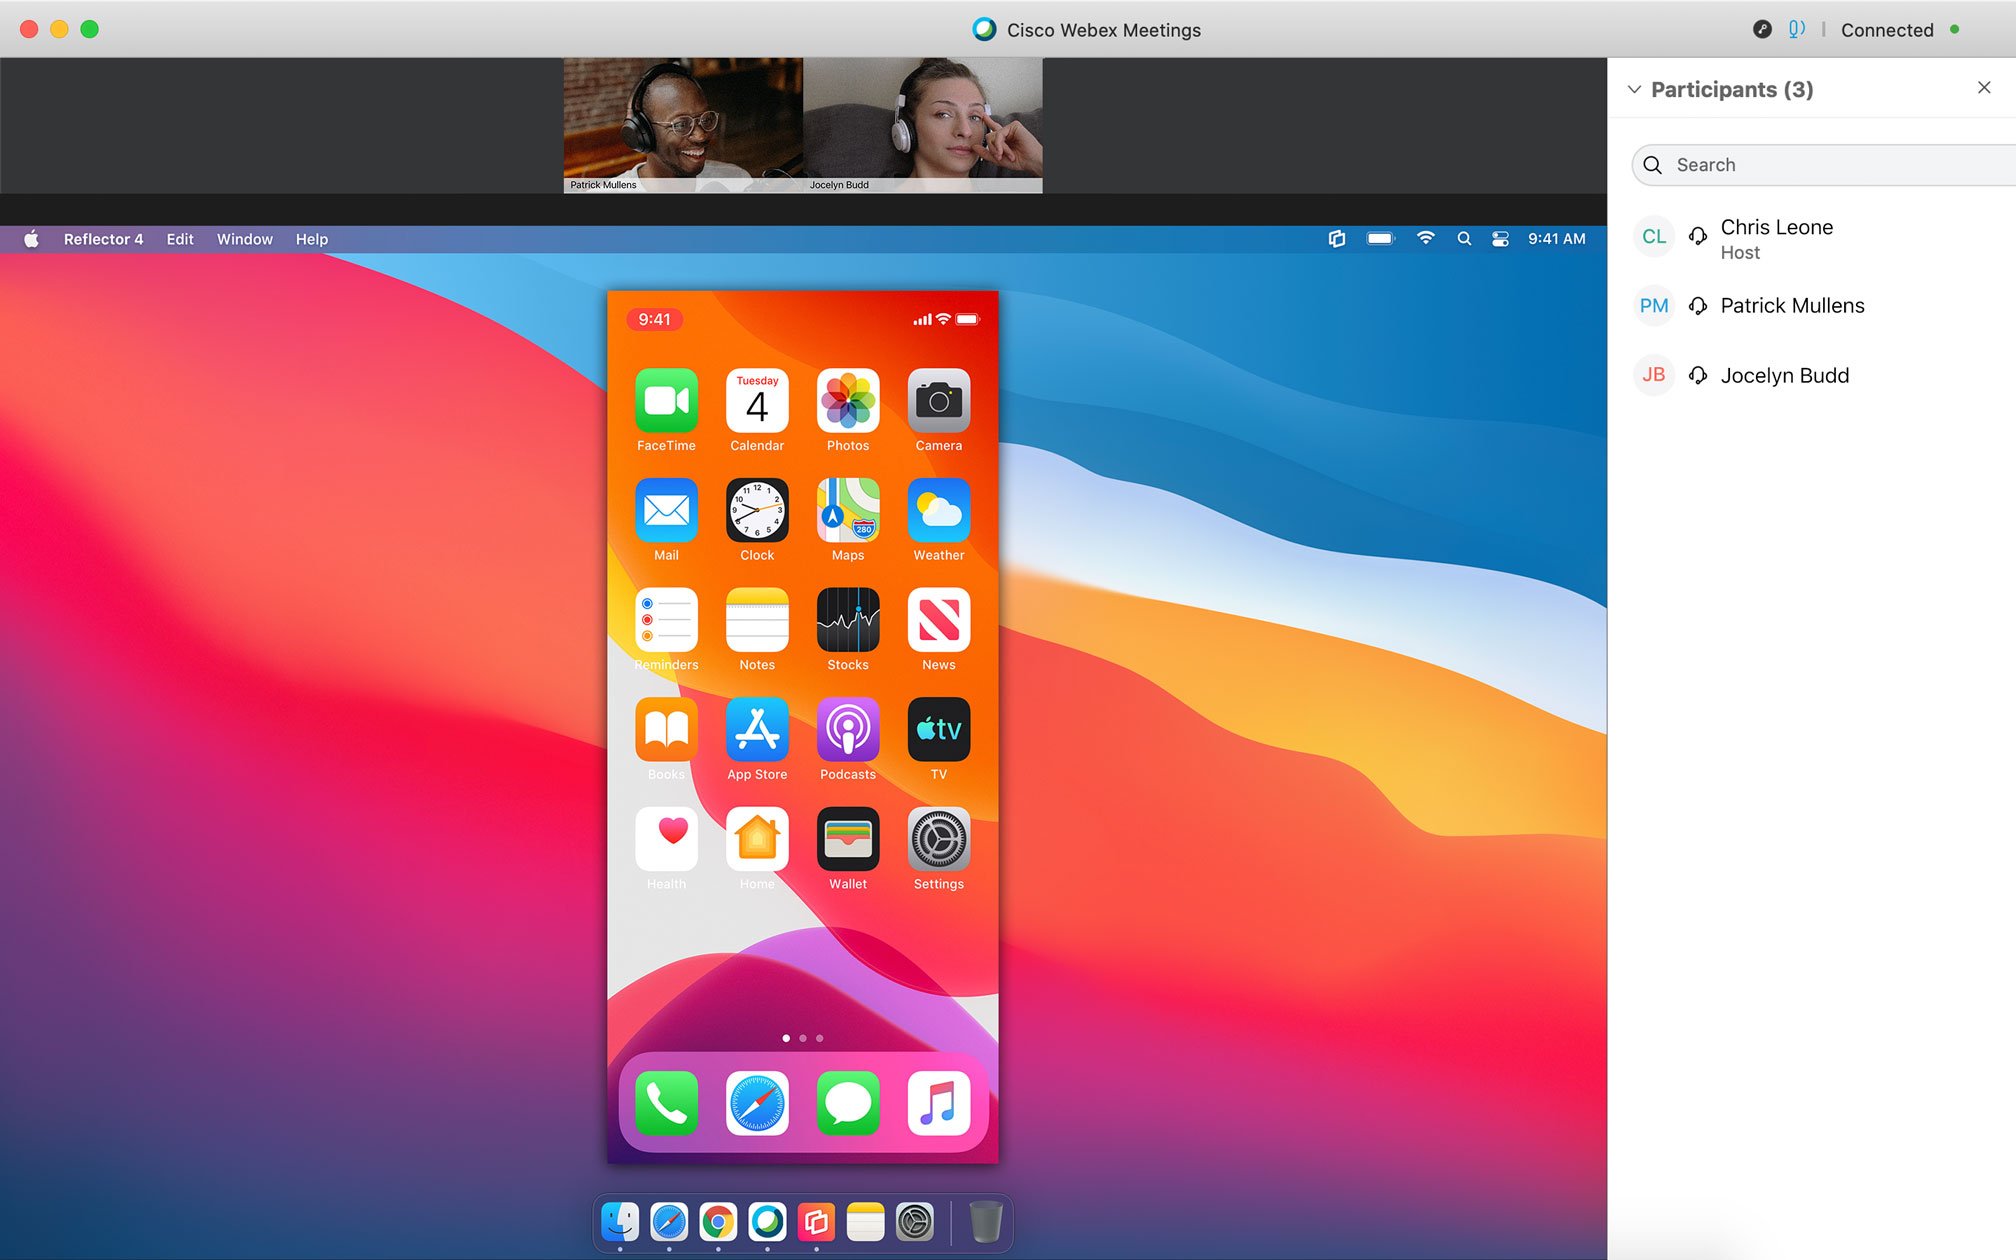Mute Patrick Mullens via his audio icon

click(x=1699, y=306)
